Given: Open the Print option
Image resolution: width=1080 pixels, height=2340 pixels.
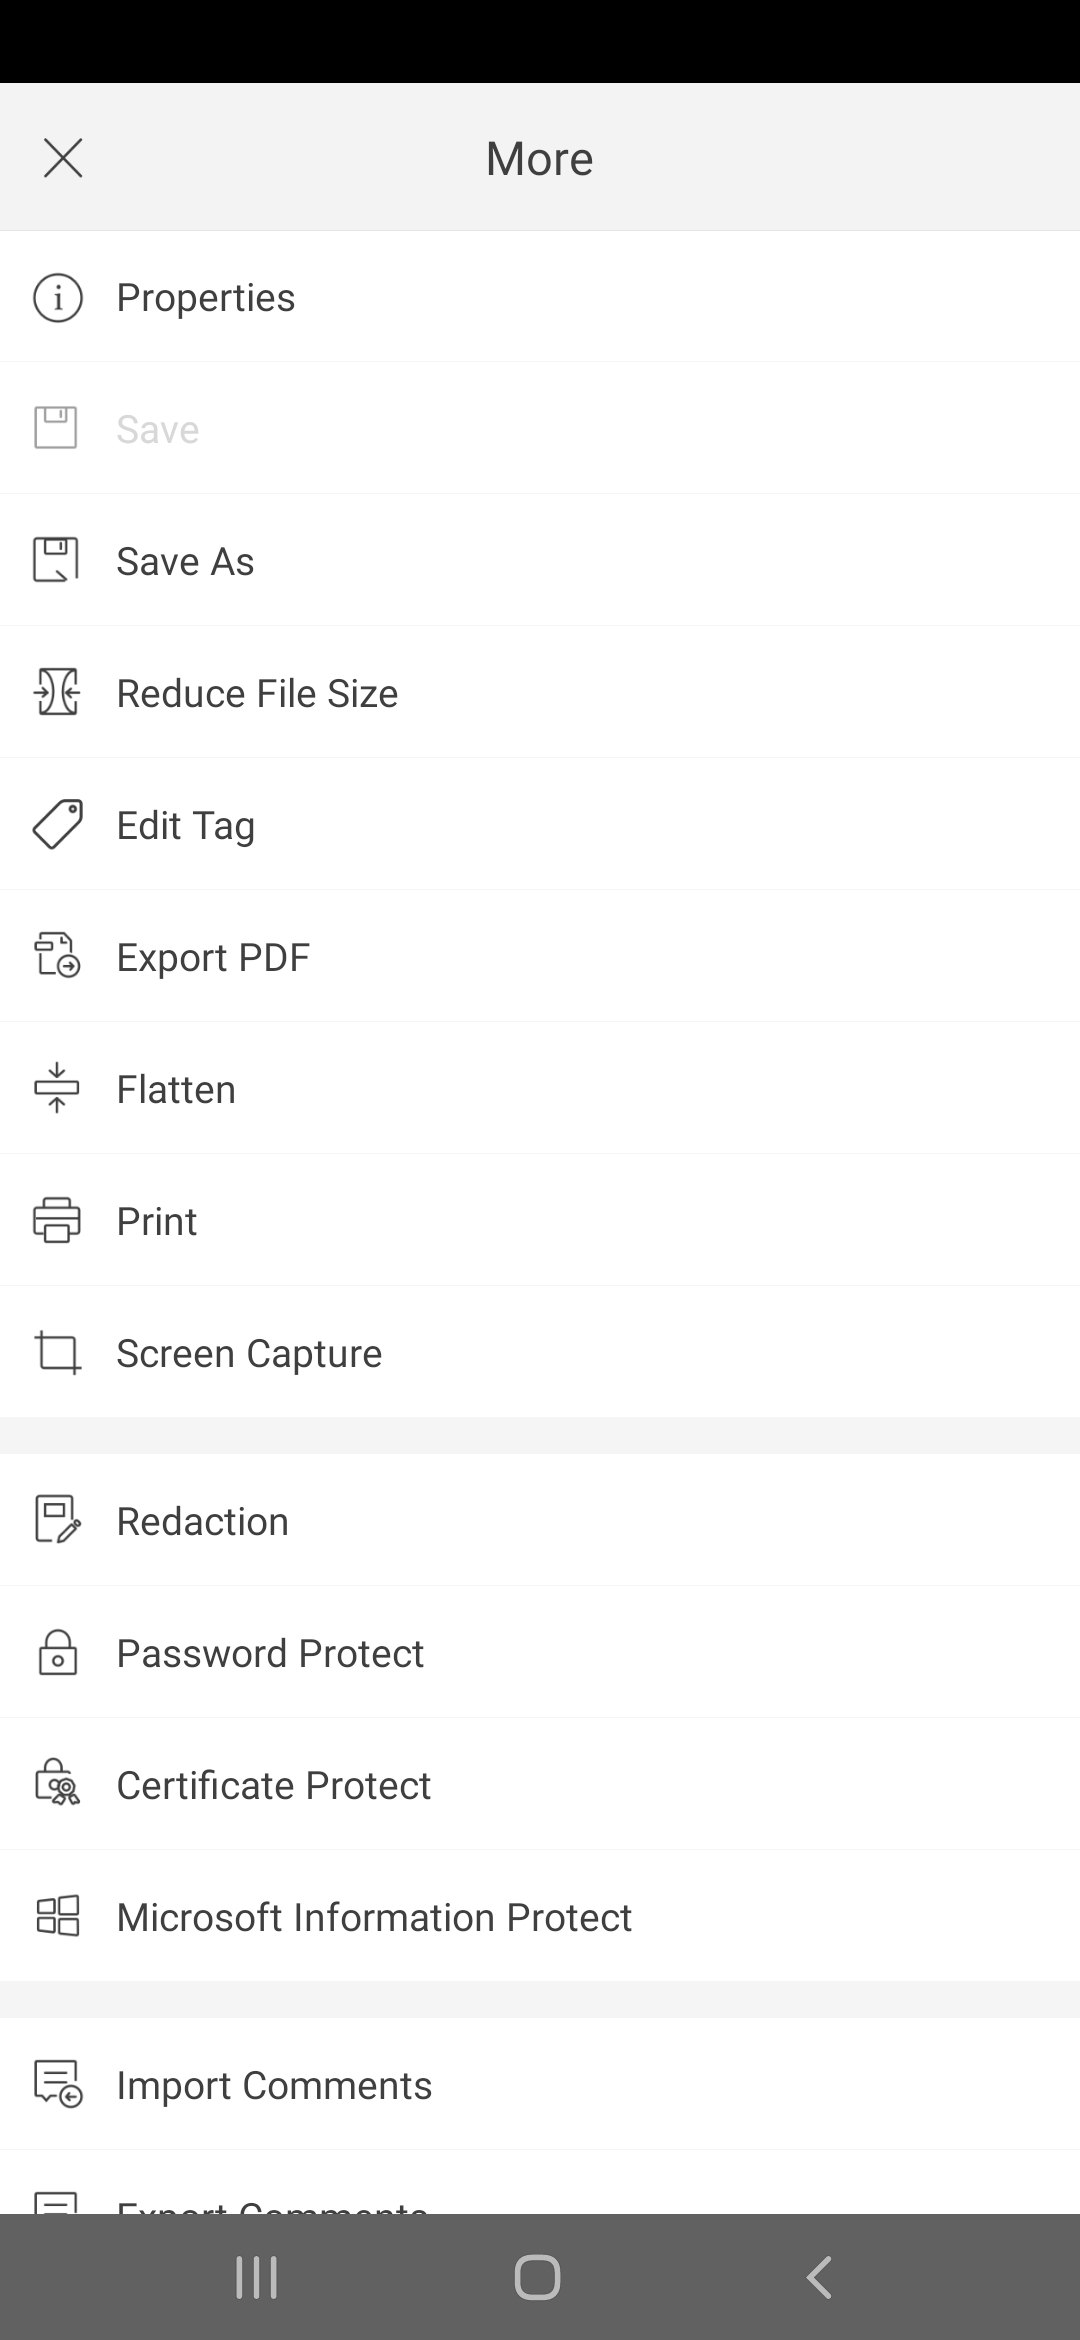Looking at the screenshot, I should (540, 1220).
